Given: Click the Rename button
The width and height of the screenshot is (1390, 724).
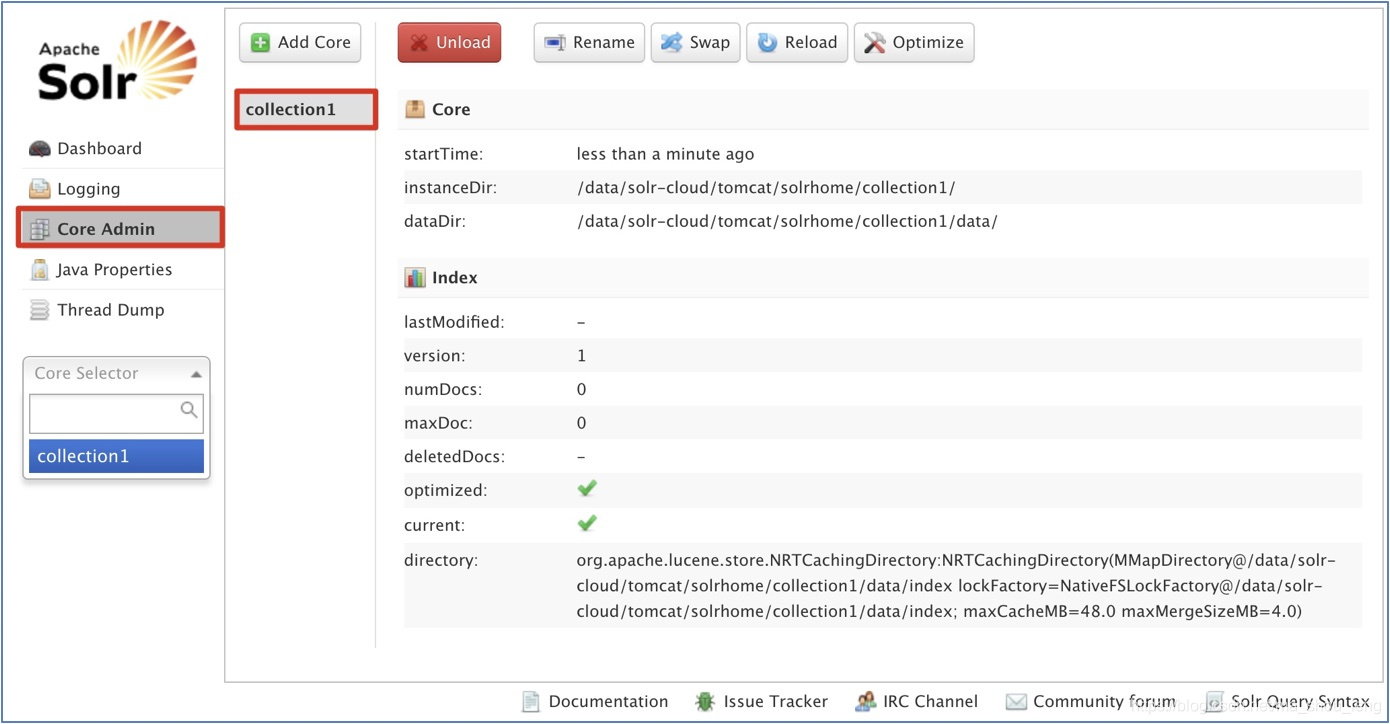Looking at the screenshot, I should [589, 42].
